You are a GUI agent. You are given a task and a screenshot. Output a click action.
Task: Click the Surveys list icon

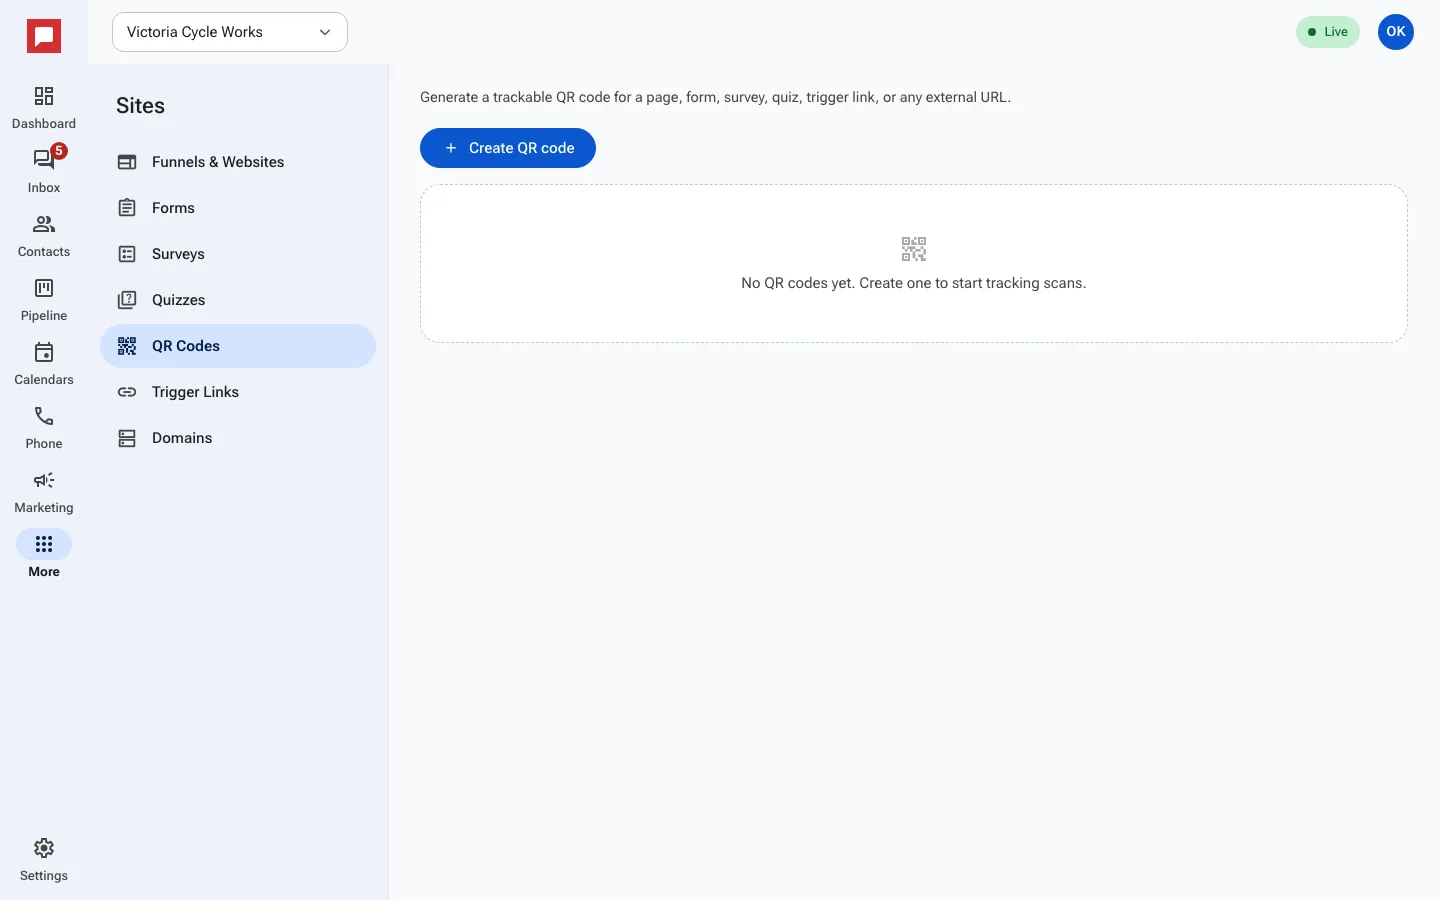[127, 254]
